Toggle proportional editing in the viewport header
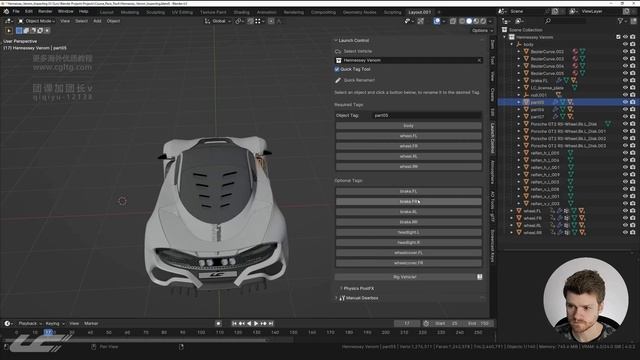This screenshot has width=640, height=360. point(271,21)
